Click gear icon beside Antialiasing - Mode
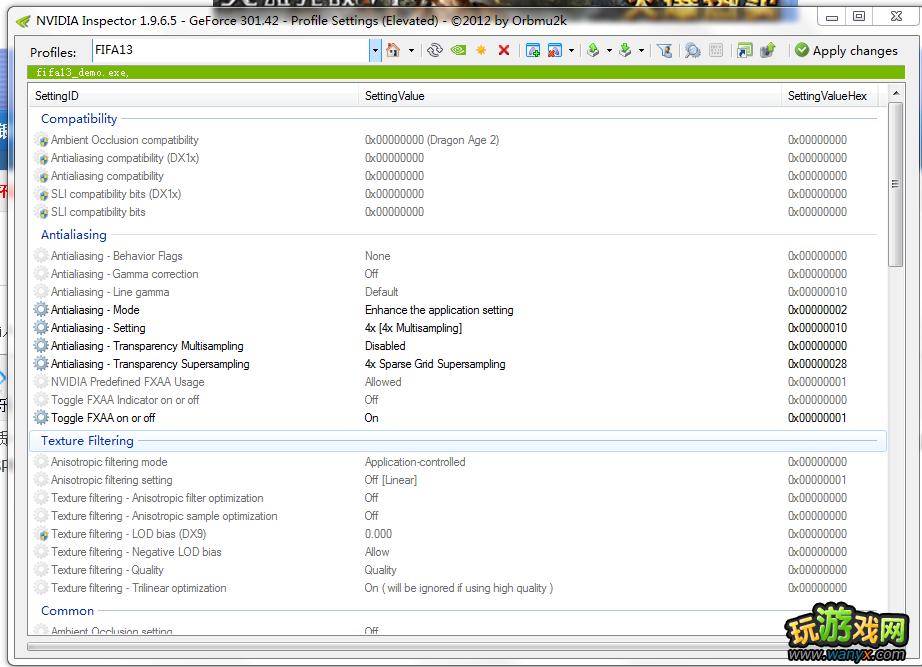The width and height of the screenshot is (922, 667). coord(41,309)
